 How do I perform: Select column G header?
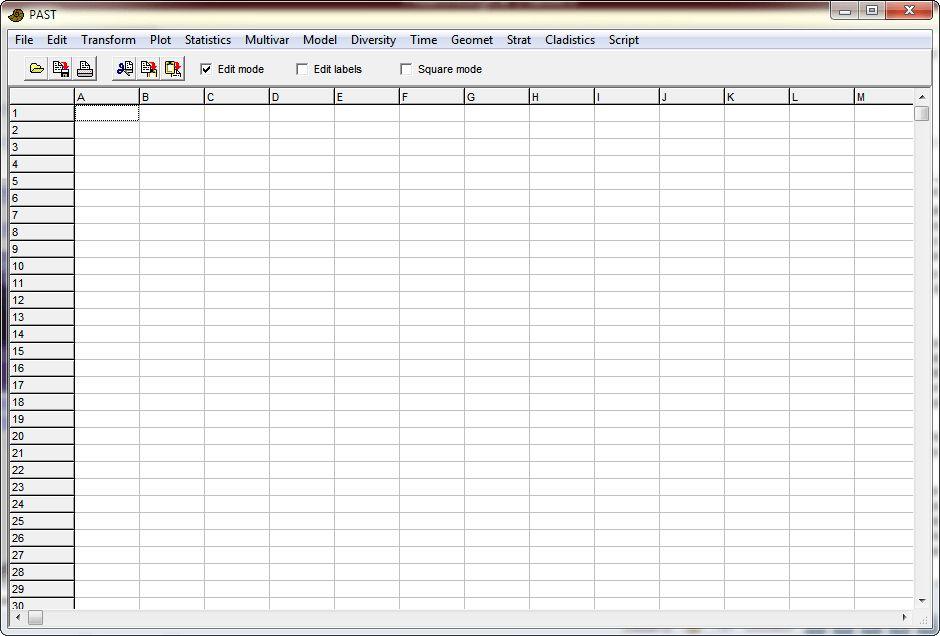point(497,97)
